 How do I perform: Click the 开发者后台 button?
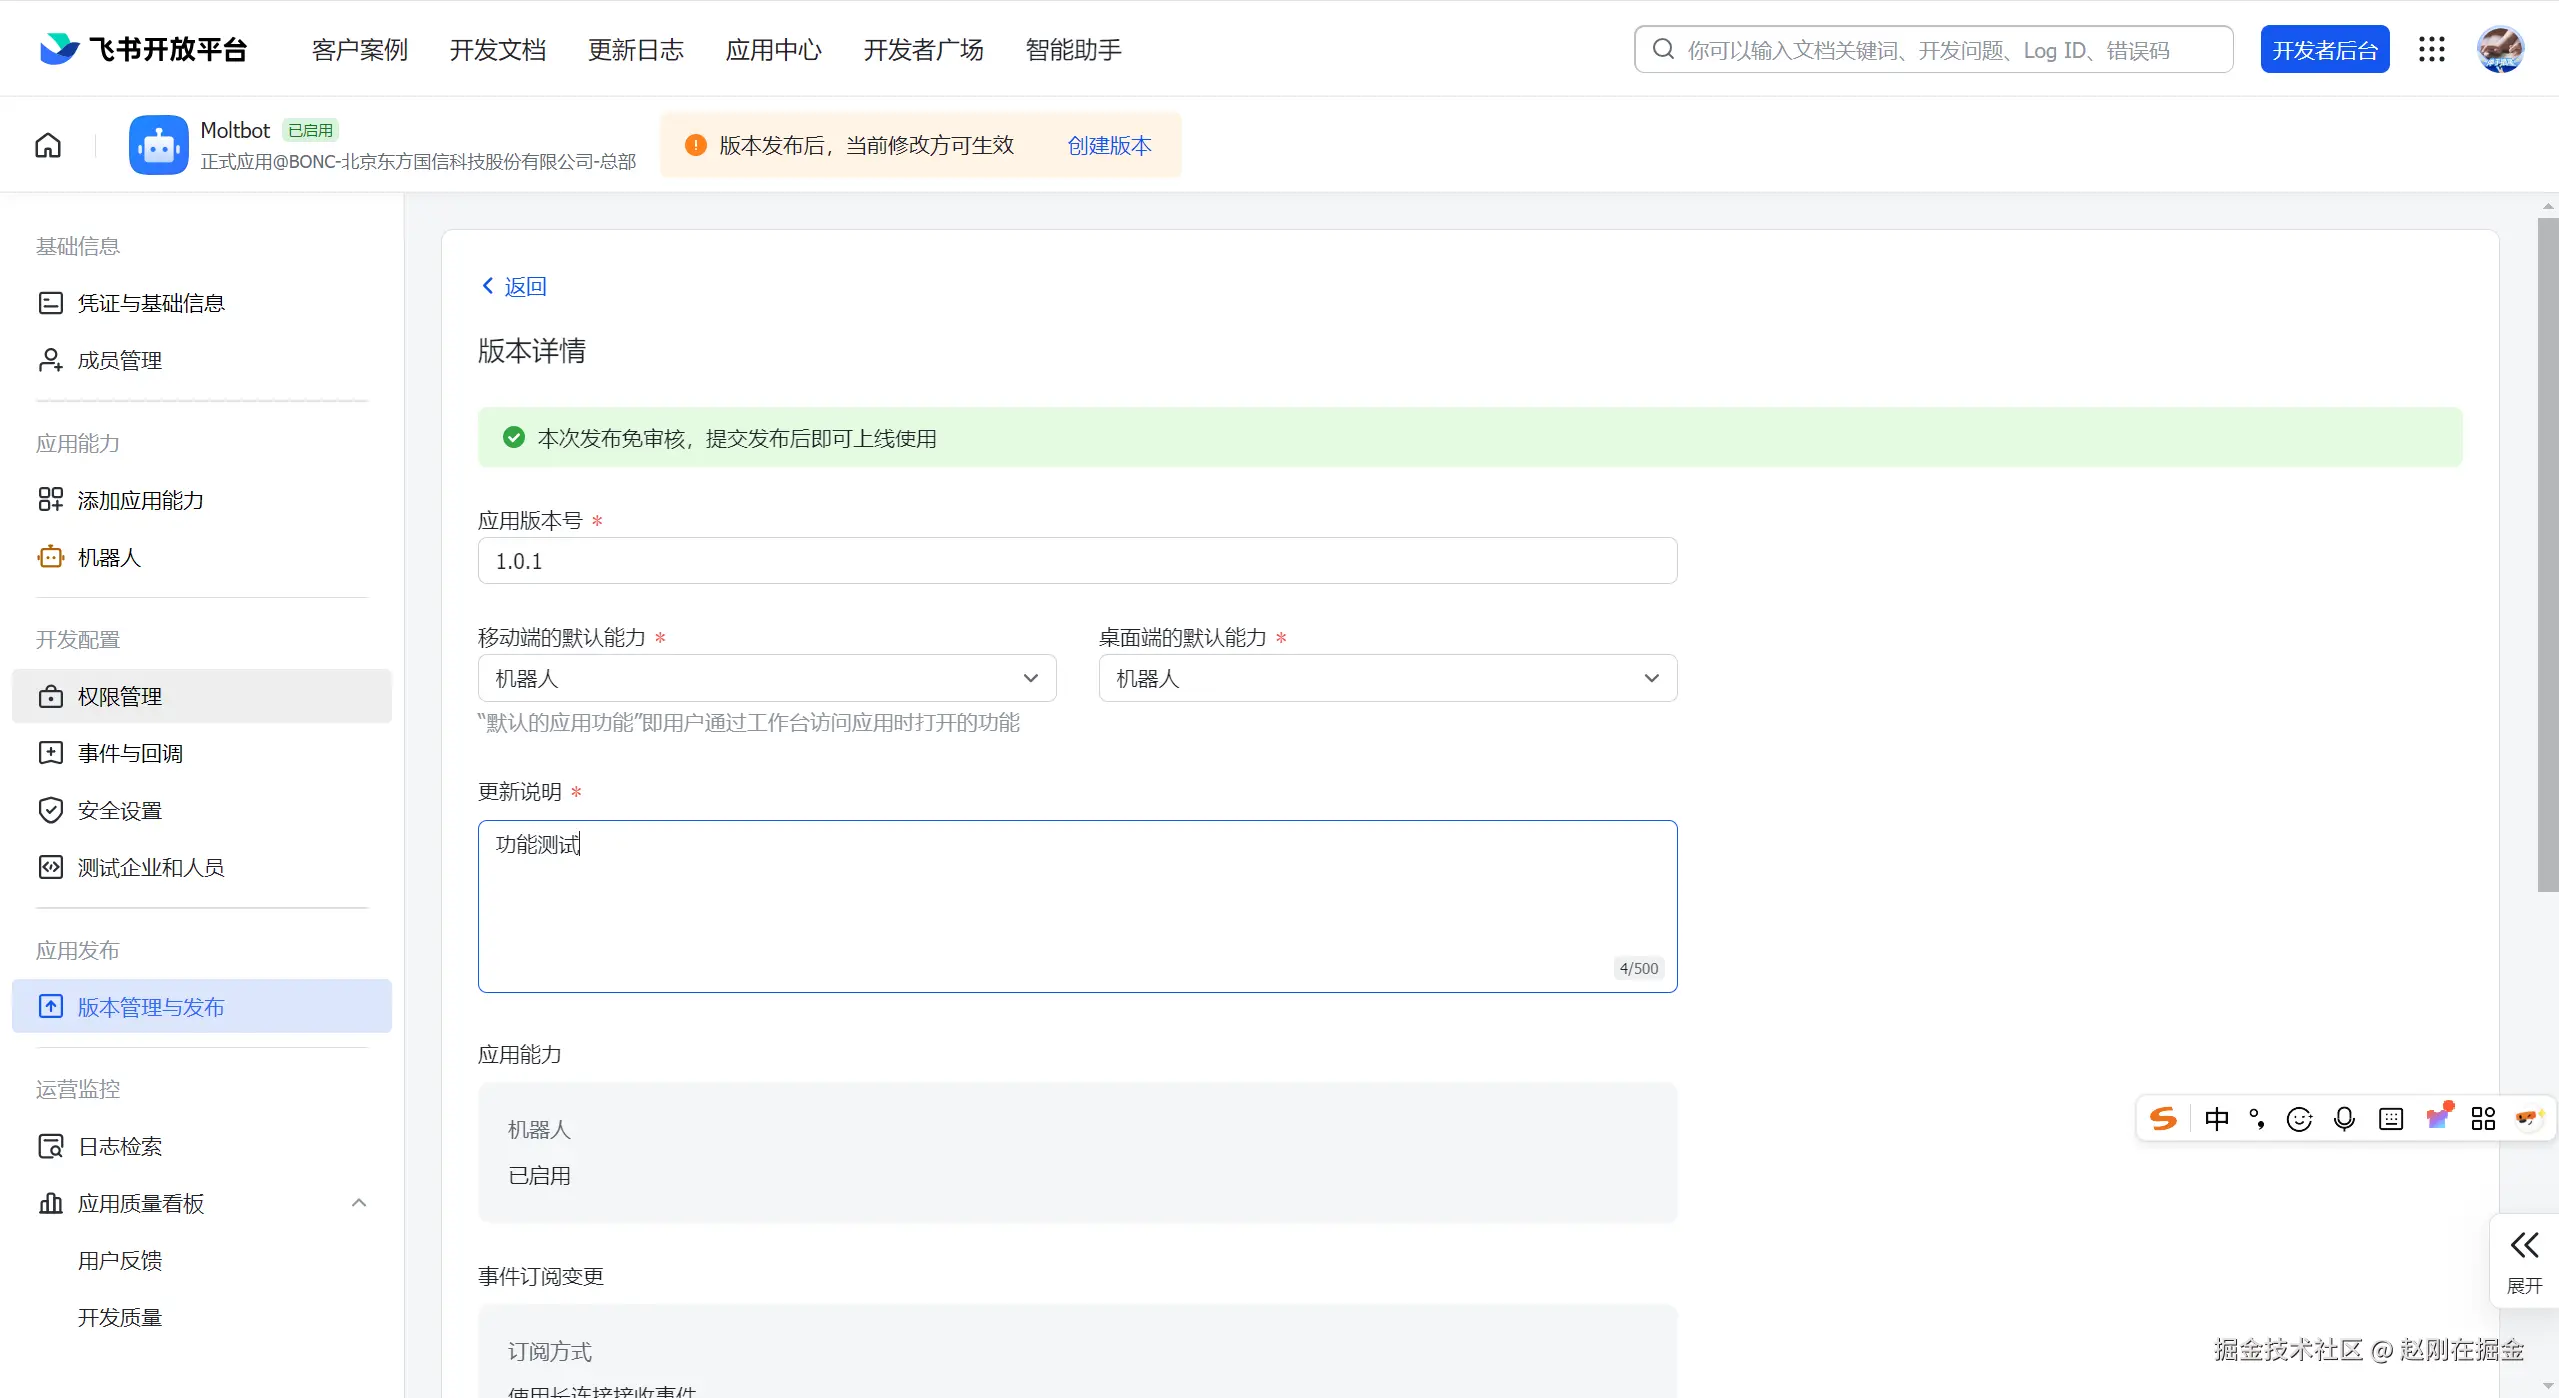(x=2324, y=50)
